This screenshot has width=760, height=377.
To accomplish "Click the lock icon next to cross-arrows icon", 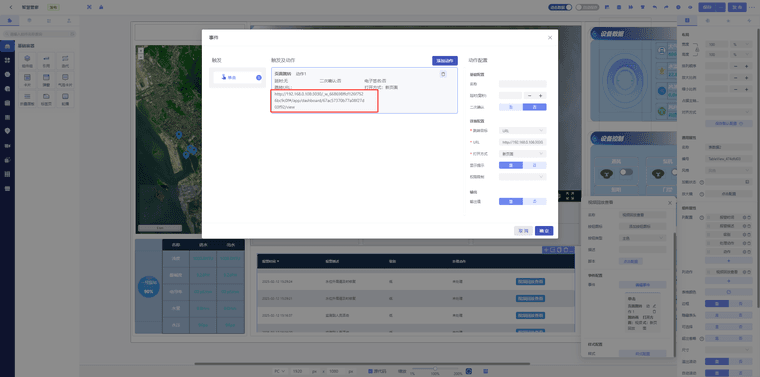I will 101,7.
